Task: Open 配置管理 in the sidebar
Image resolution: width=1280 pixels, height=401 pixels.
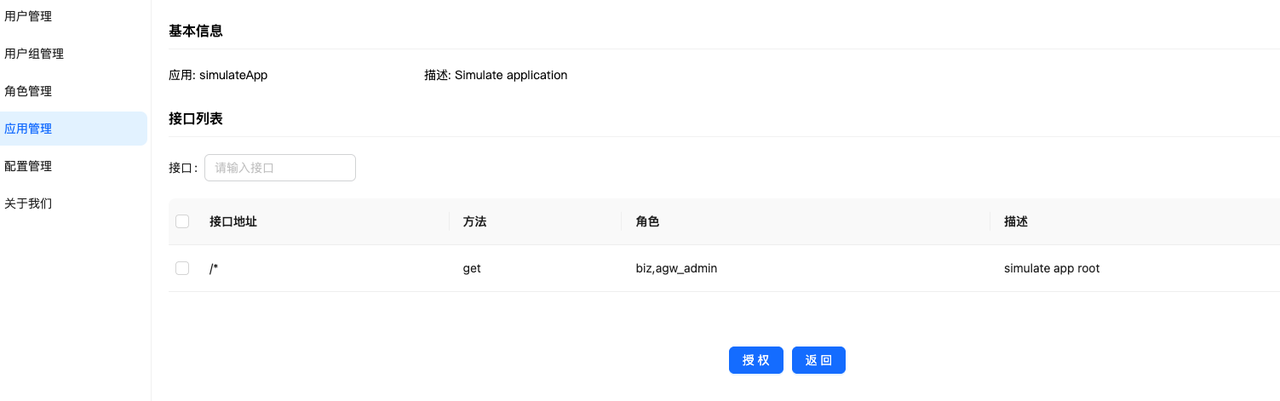Action: point(28,166)
